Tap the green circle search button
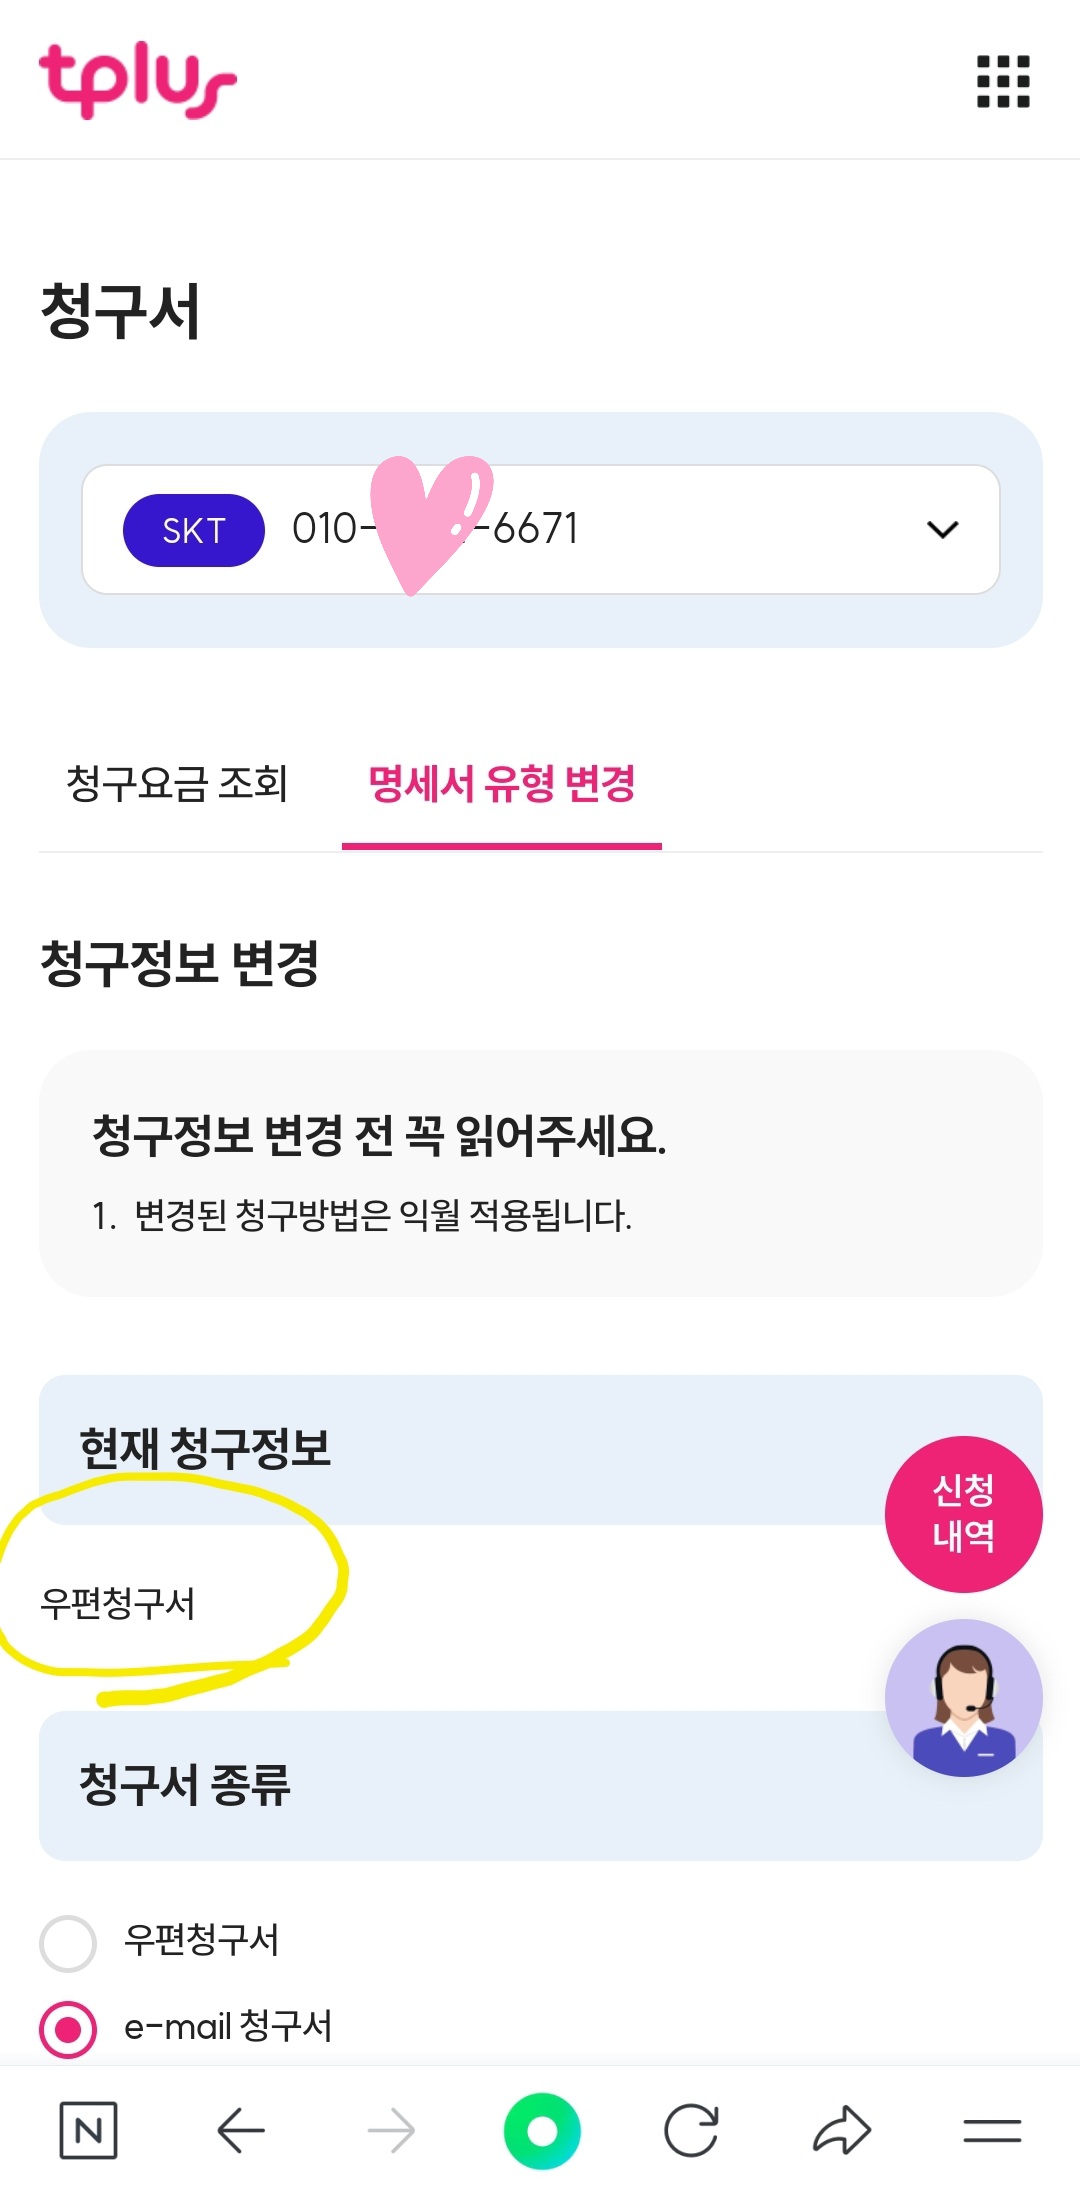Screen dimensions: 1080x2196 (x=541, y=2131)
